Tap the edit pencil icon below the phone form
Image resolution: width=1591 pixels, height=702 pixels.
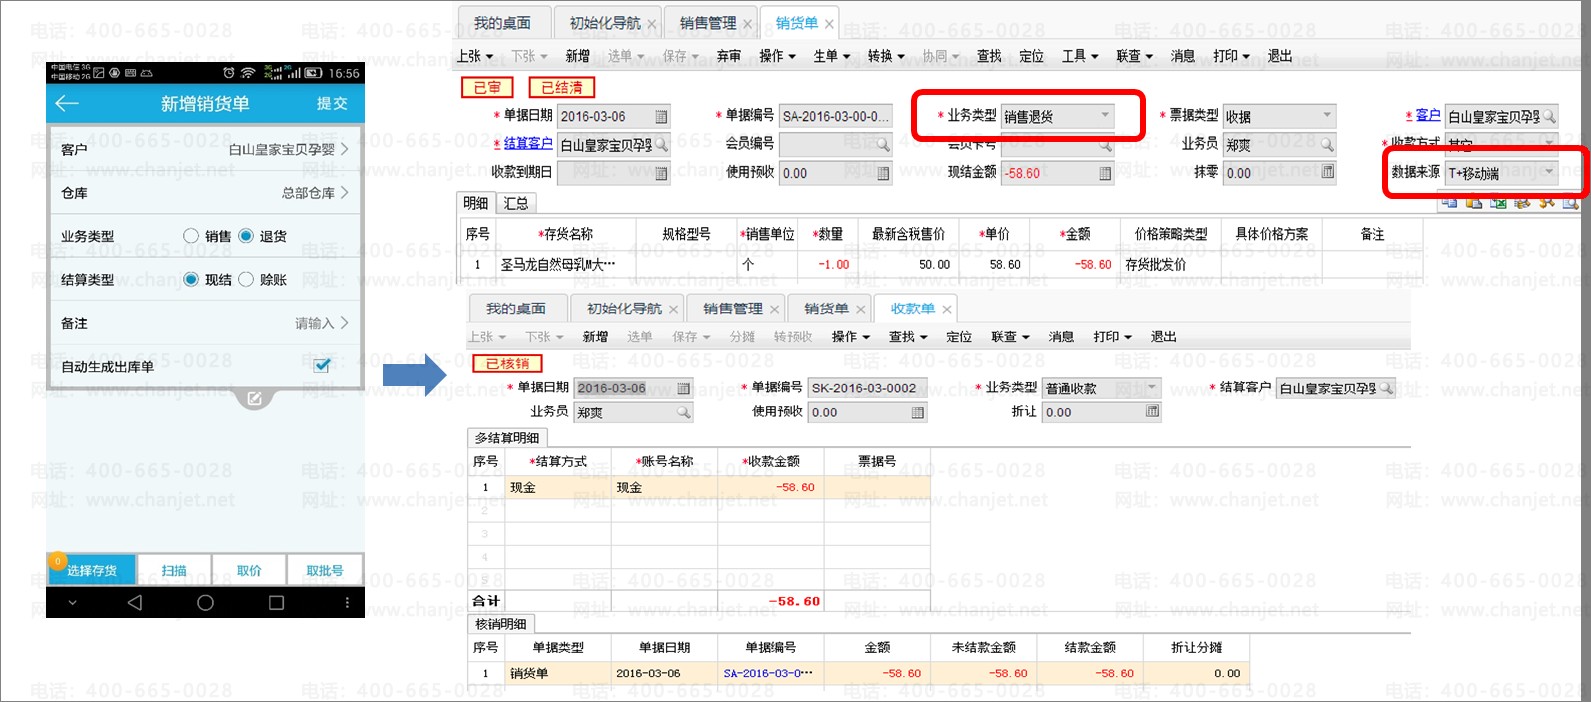pyautogui.click(x=254, y=399)
